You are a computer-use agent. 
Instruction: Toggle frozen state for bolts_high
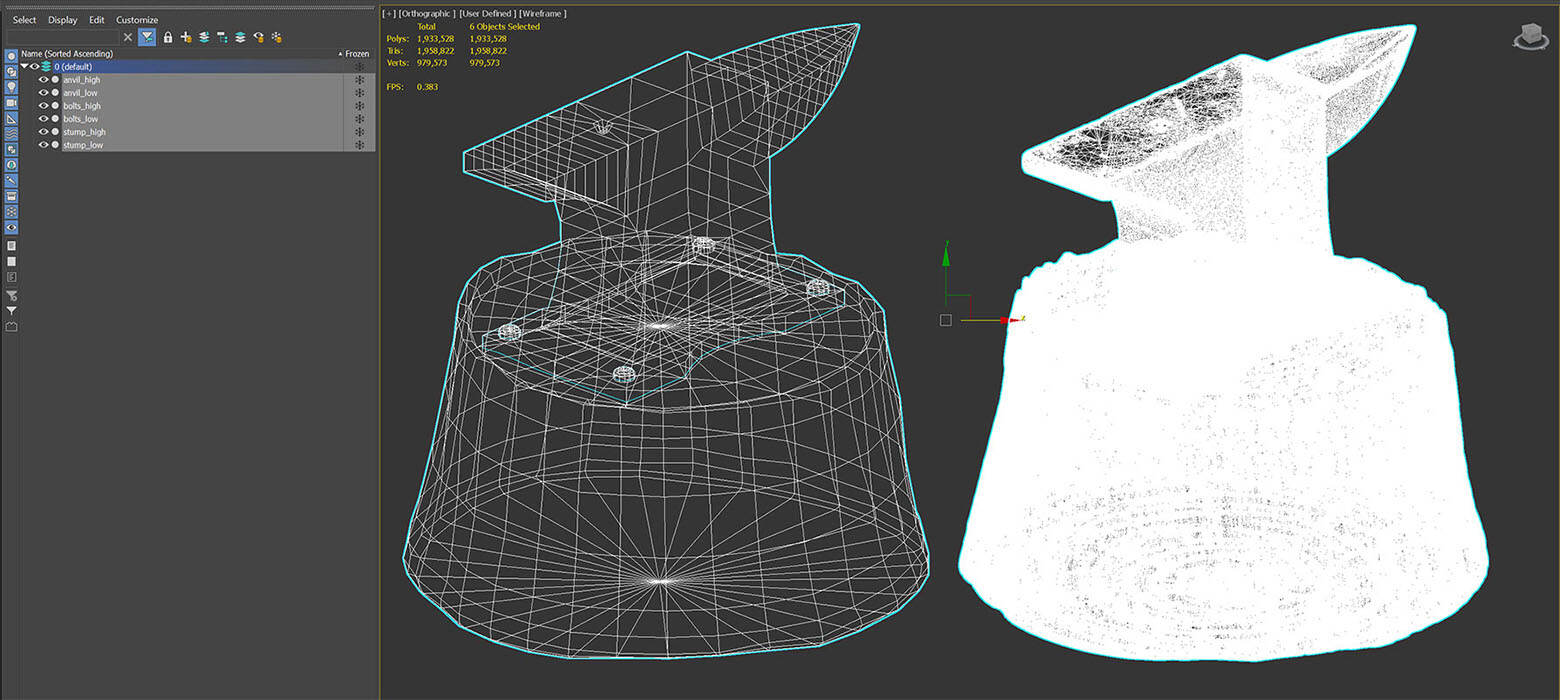click(x=359, y=106)
